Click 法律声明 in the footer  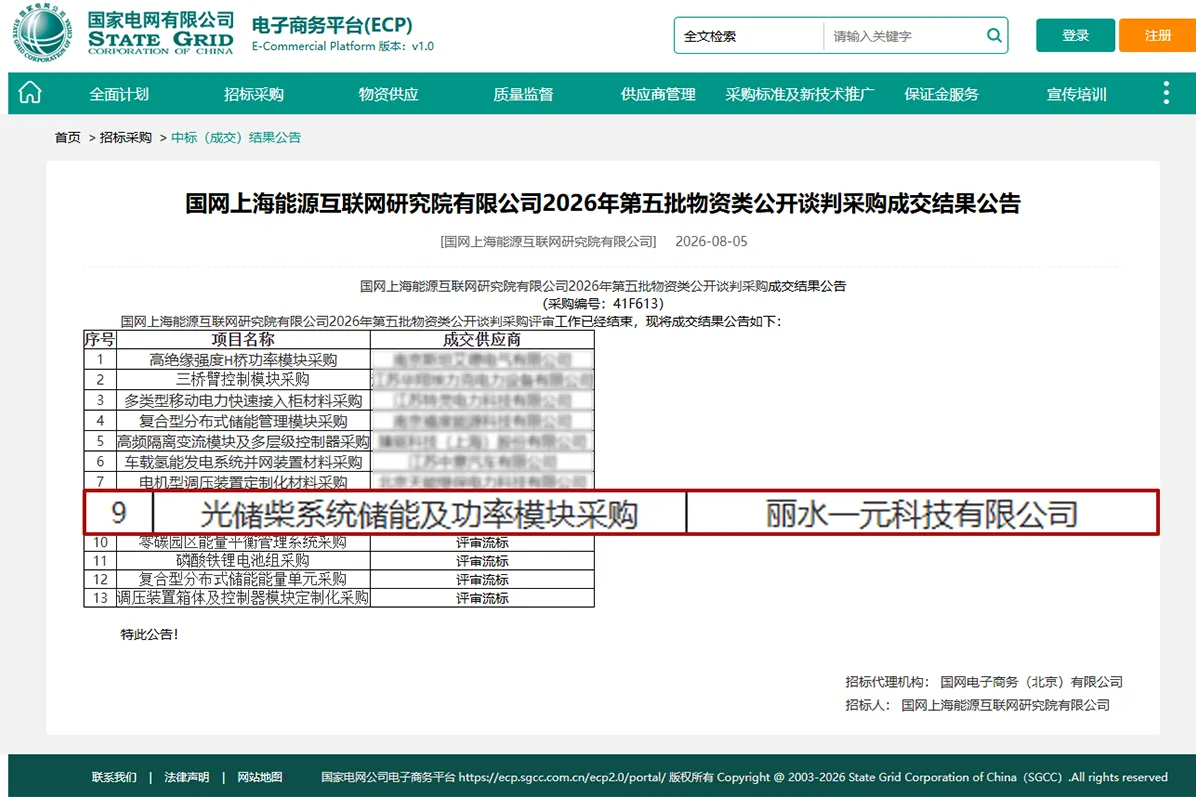point(187,776)
